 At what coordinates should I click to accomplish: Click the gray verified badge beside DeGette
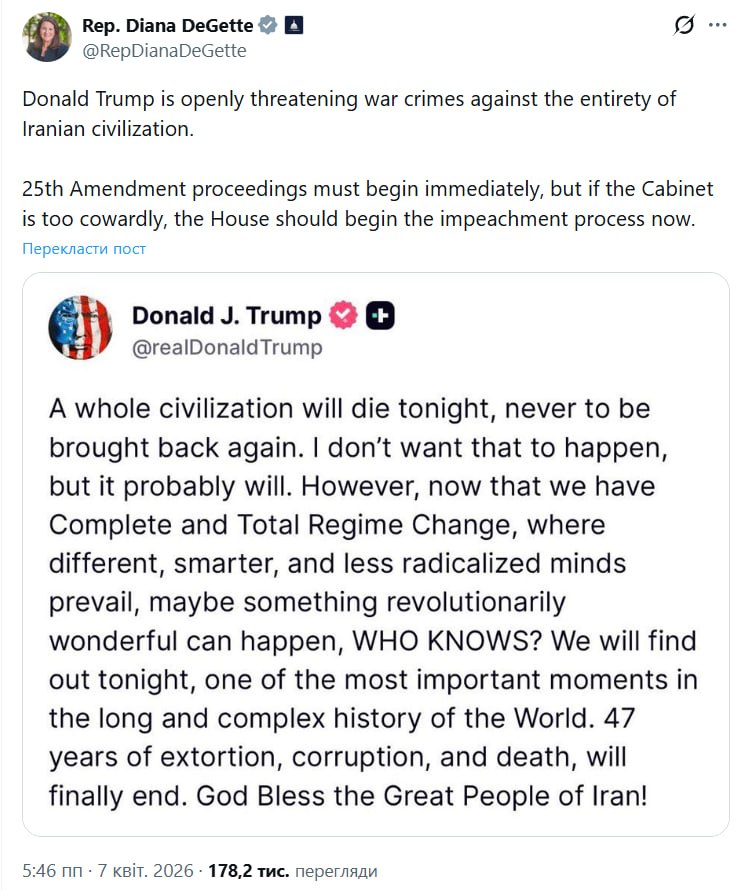[x=269, y=25]
